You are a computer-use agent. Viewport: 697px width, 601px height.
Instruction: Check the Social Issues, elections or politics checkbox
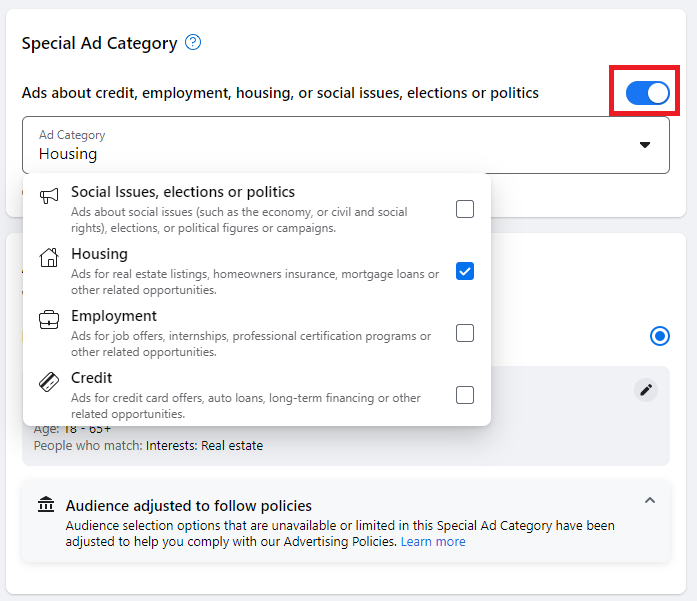coord(465,209)
